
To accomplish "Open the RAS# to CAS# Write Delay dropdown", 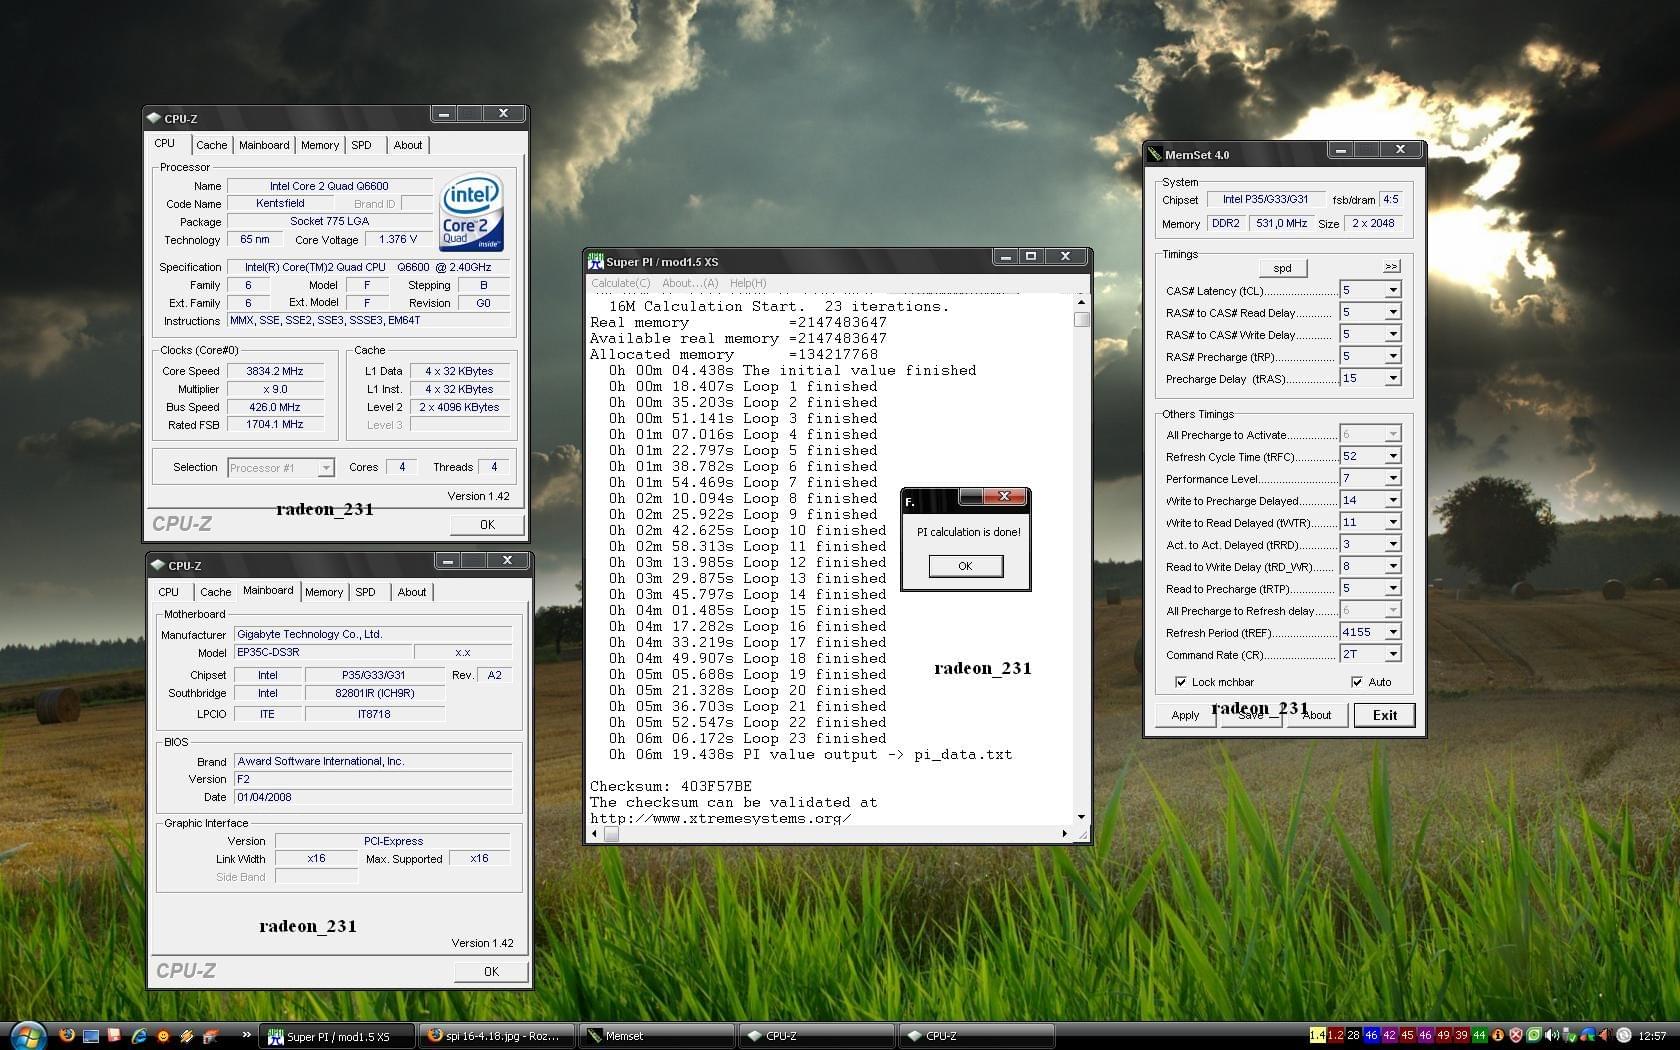I will (x=1392, y=334).
